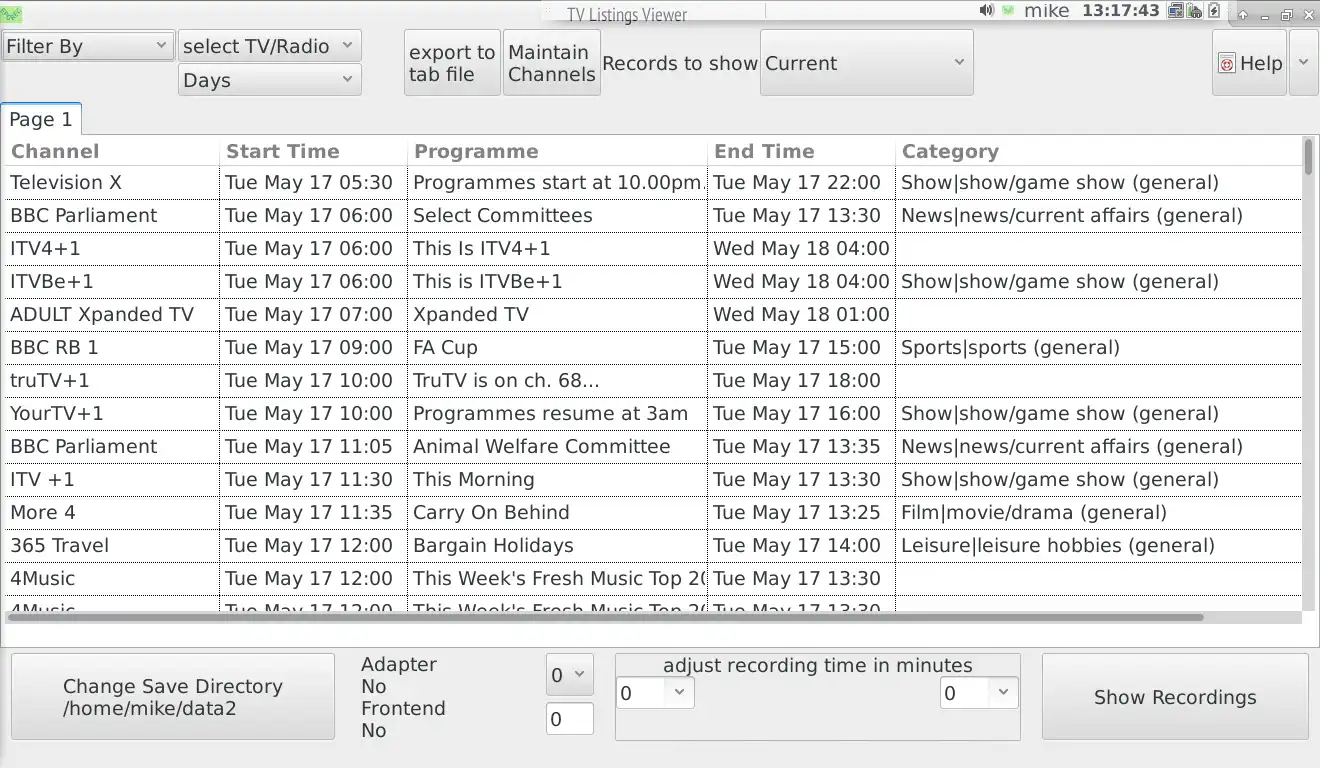Select the YourTV+1 channel cell

(x=112, y=414)
